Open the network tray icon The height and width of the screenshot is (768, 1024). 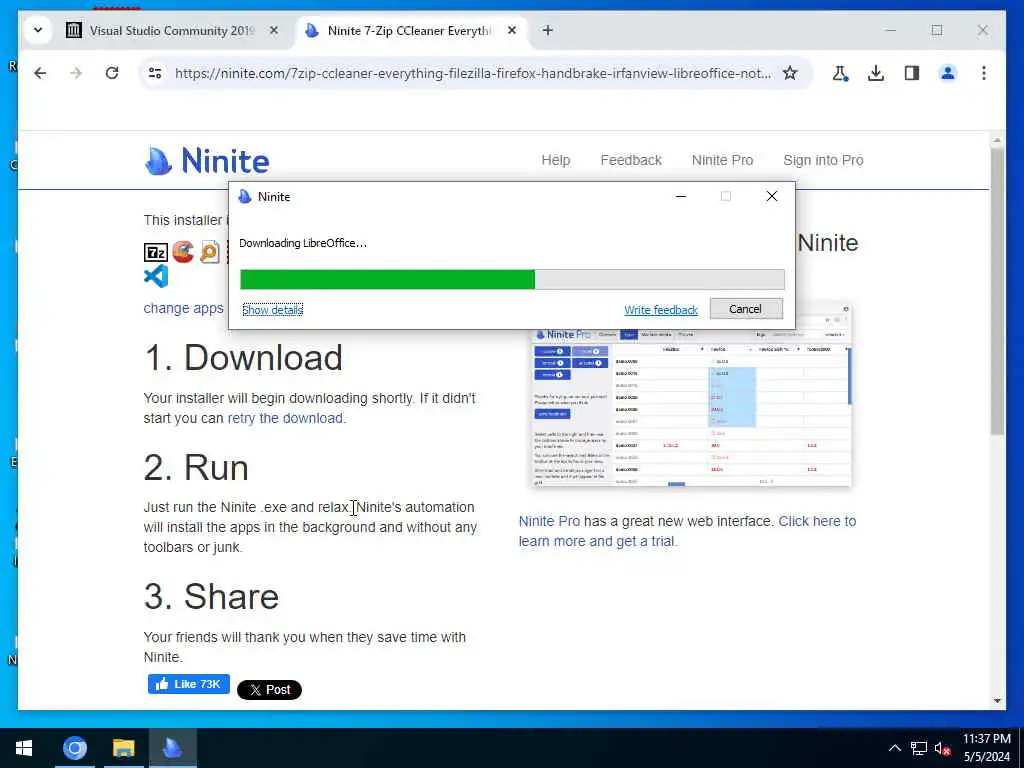[919, 748]
